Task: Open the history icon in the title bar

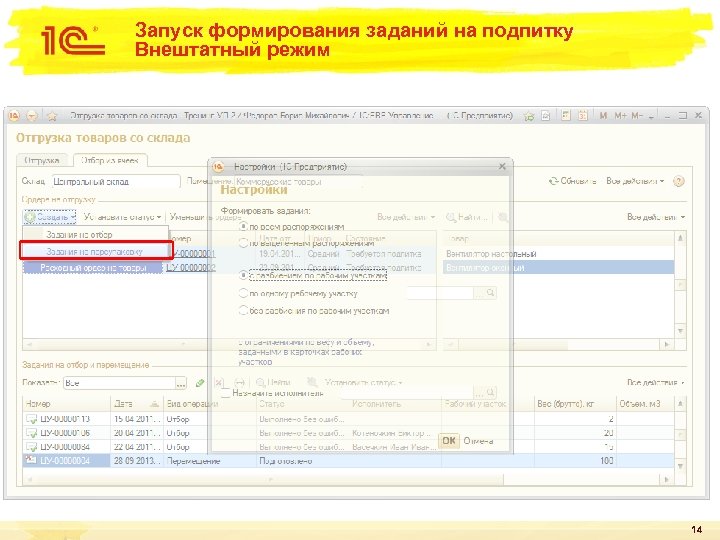Action: pyautogui.click(x=546, y=116)
